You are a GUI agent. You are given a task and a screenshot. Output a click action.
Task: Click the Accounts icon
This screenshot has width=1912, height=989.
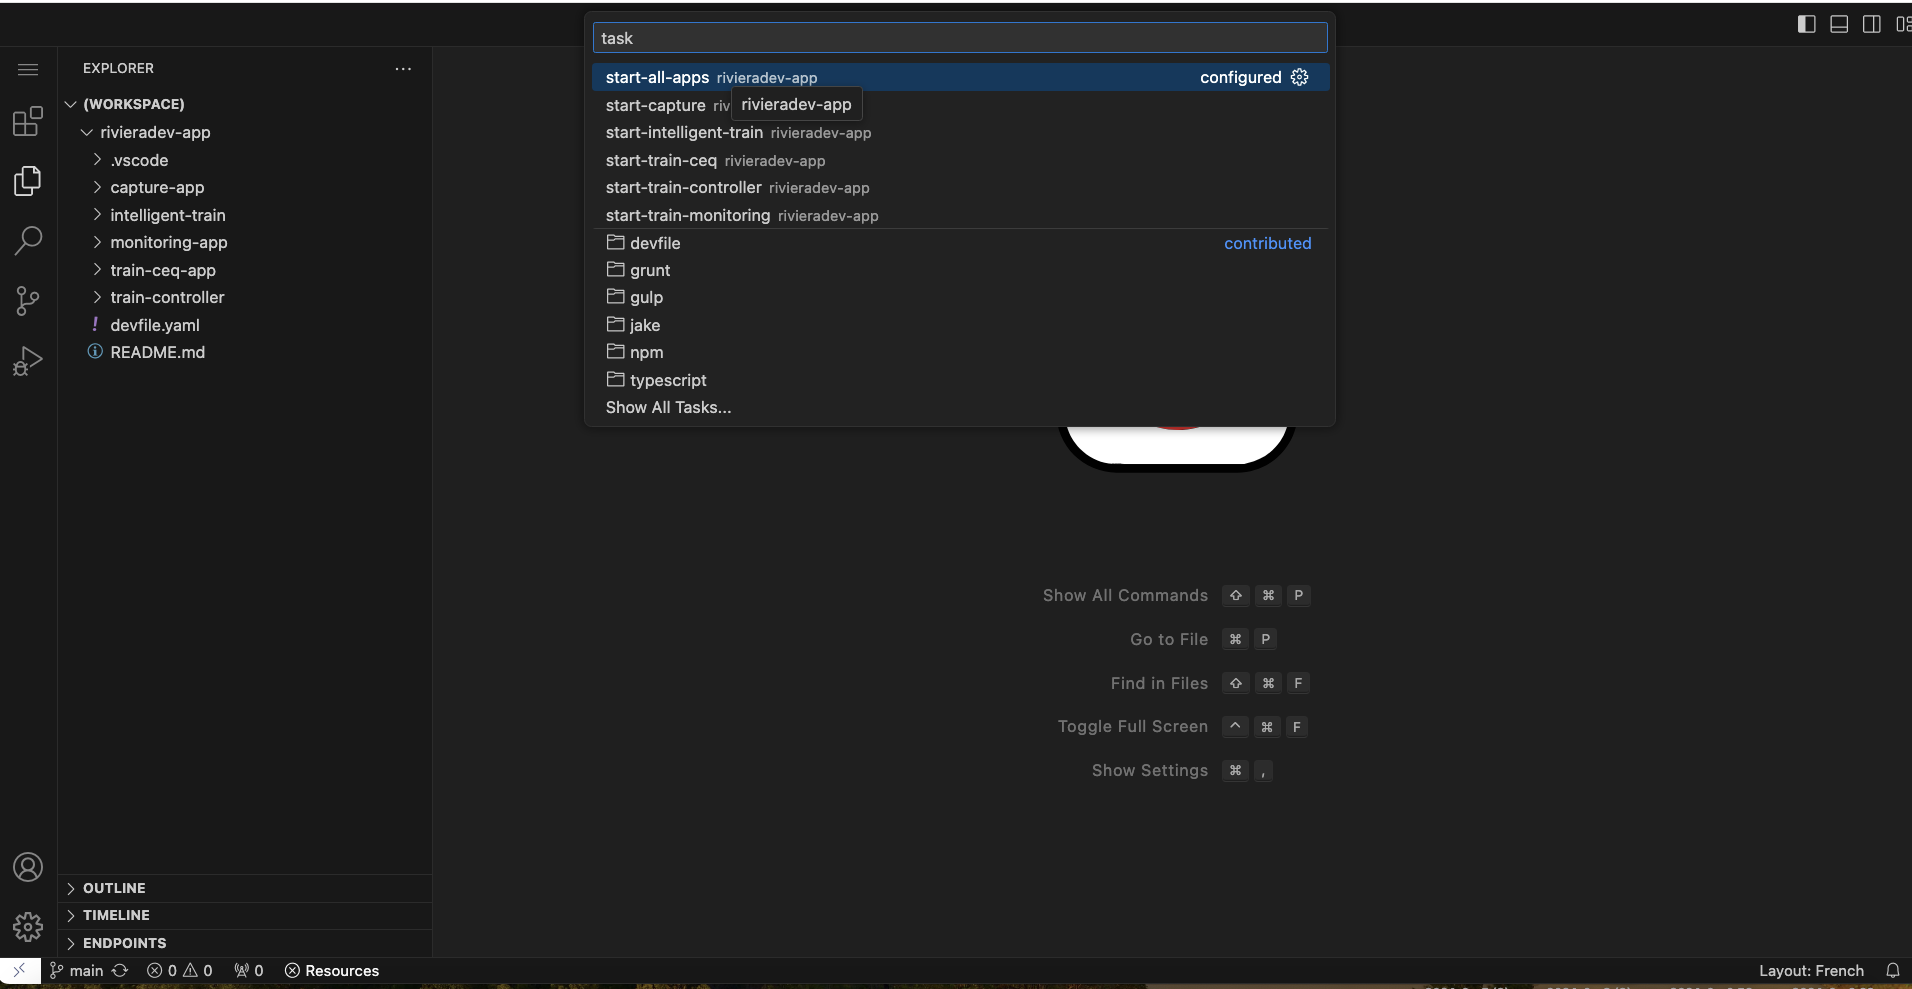tap(28, 867)
